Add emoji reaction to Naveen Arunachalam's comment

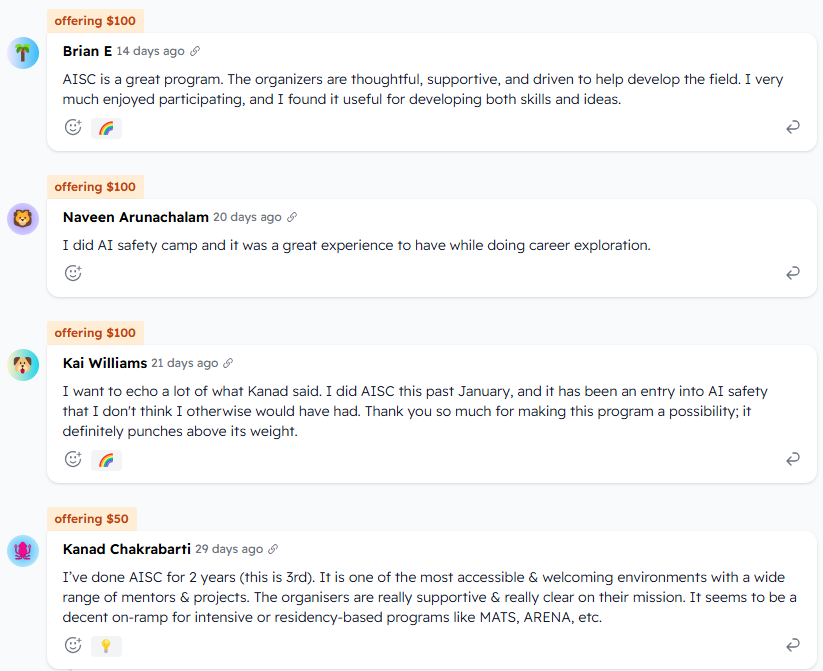[x=73, y=273]
